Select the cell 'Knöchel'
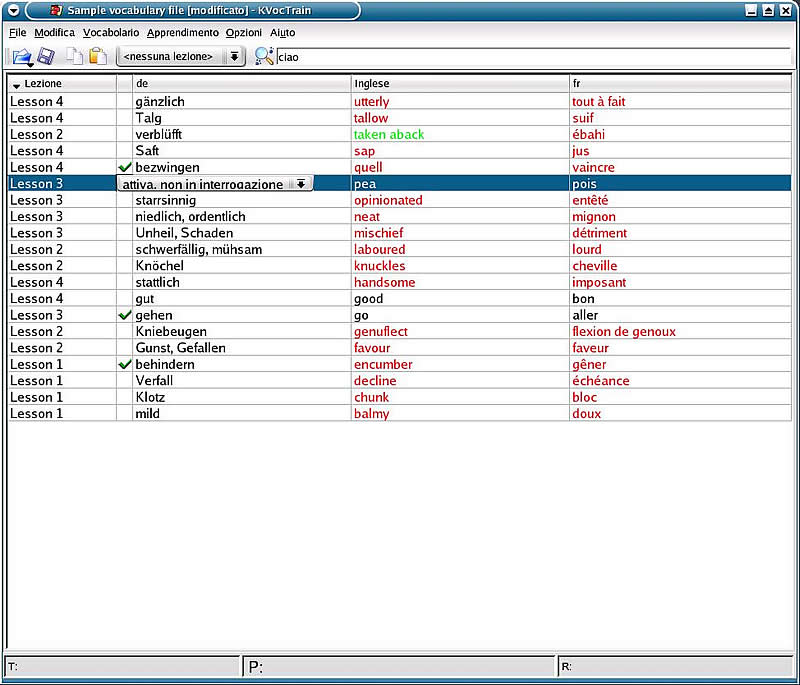 pos(242,266)
